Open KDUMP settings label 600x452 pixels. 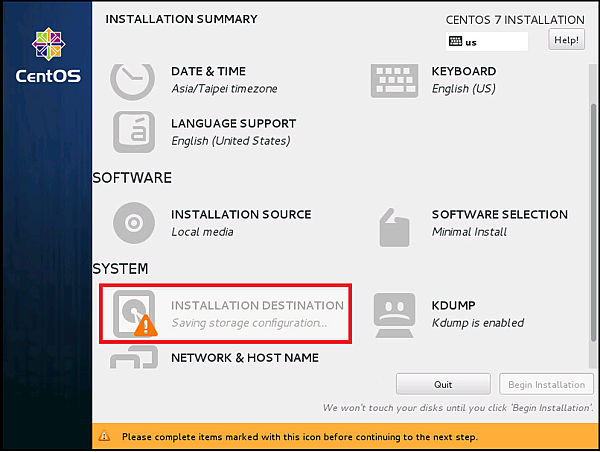point(453,305)
